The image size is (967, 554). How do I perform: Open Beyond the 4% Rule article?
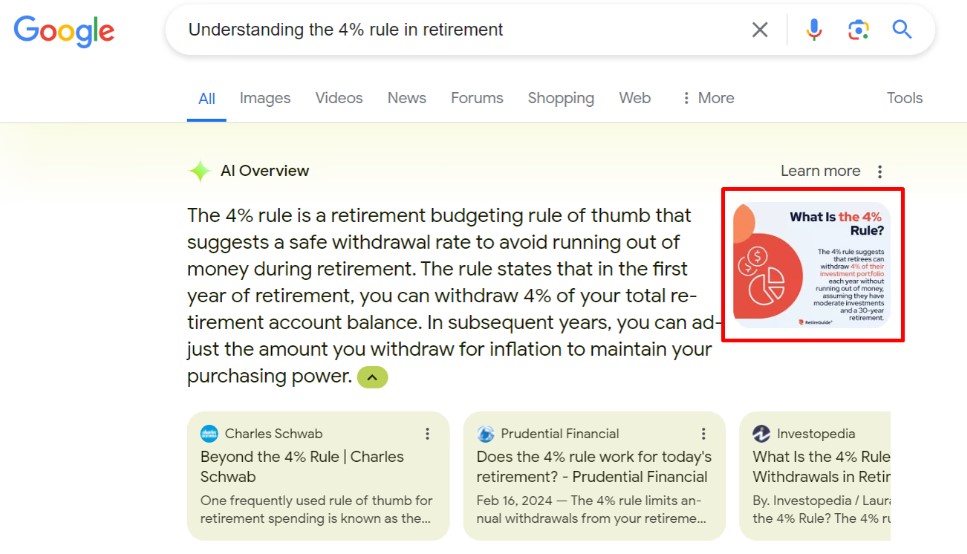[x=302, y=466]
